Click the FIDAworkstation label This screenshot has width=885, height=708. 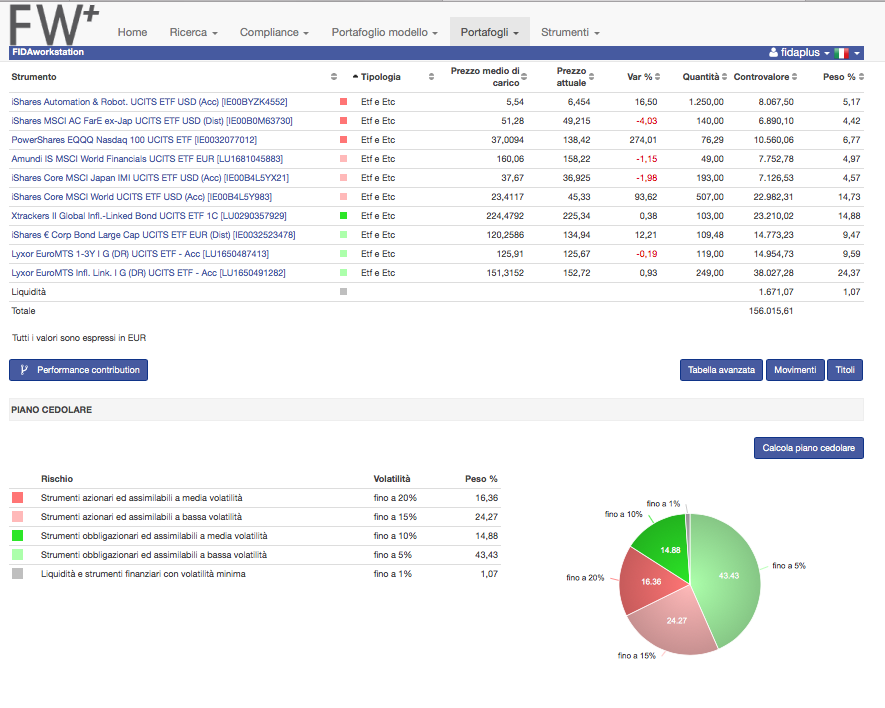(48, 52)
